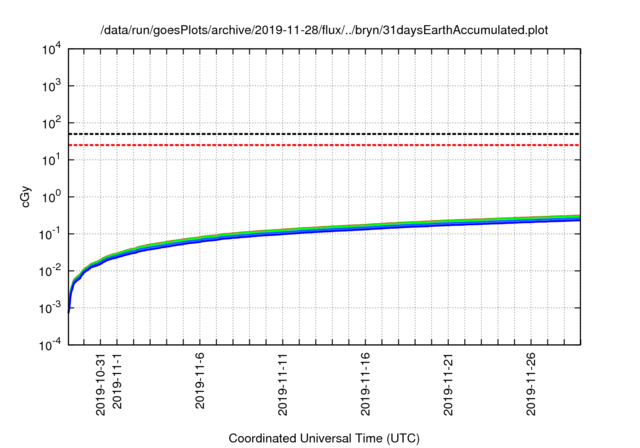Select the 2019-11-16 date tick label
Viewport: 640px width, 448px height.
tap(366, 378)
